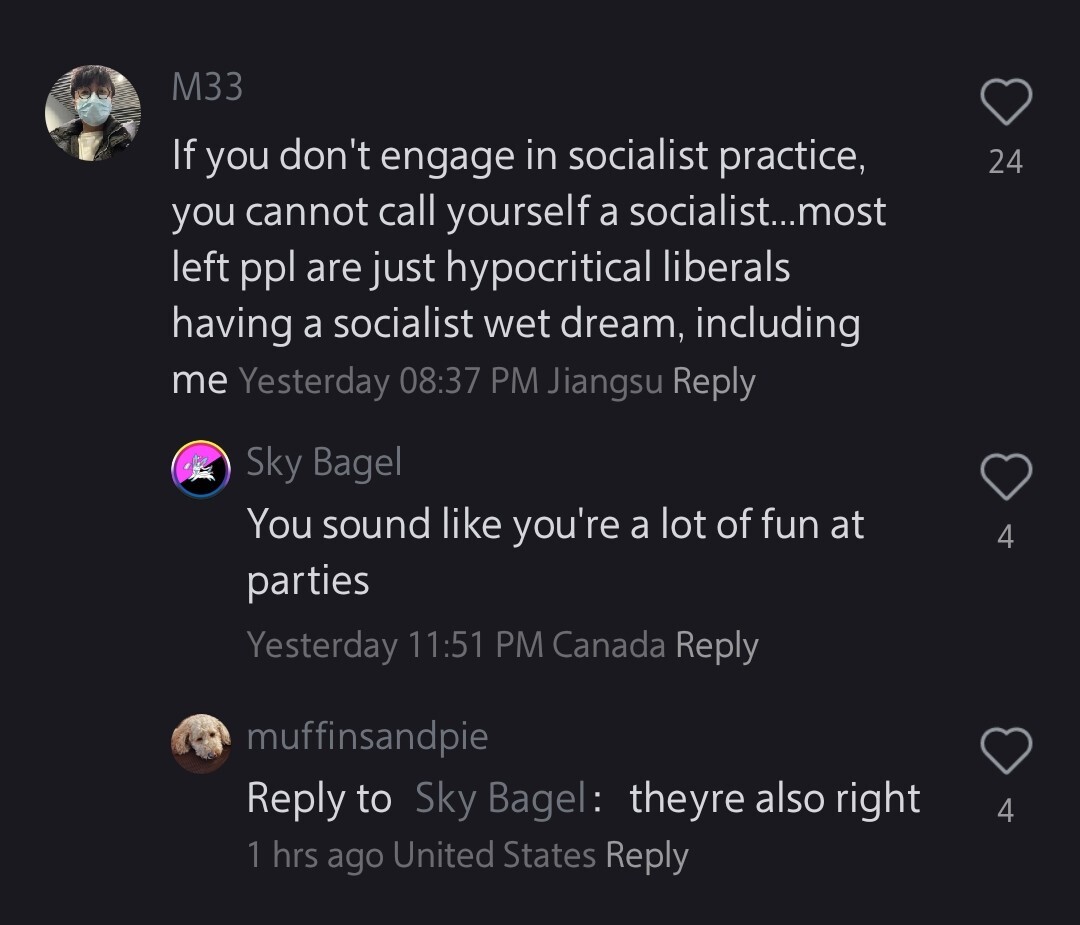Tap the like count under Sky Bagel's heart
This screenshot has width=1080, height=925.
(x=1005, y=537)
